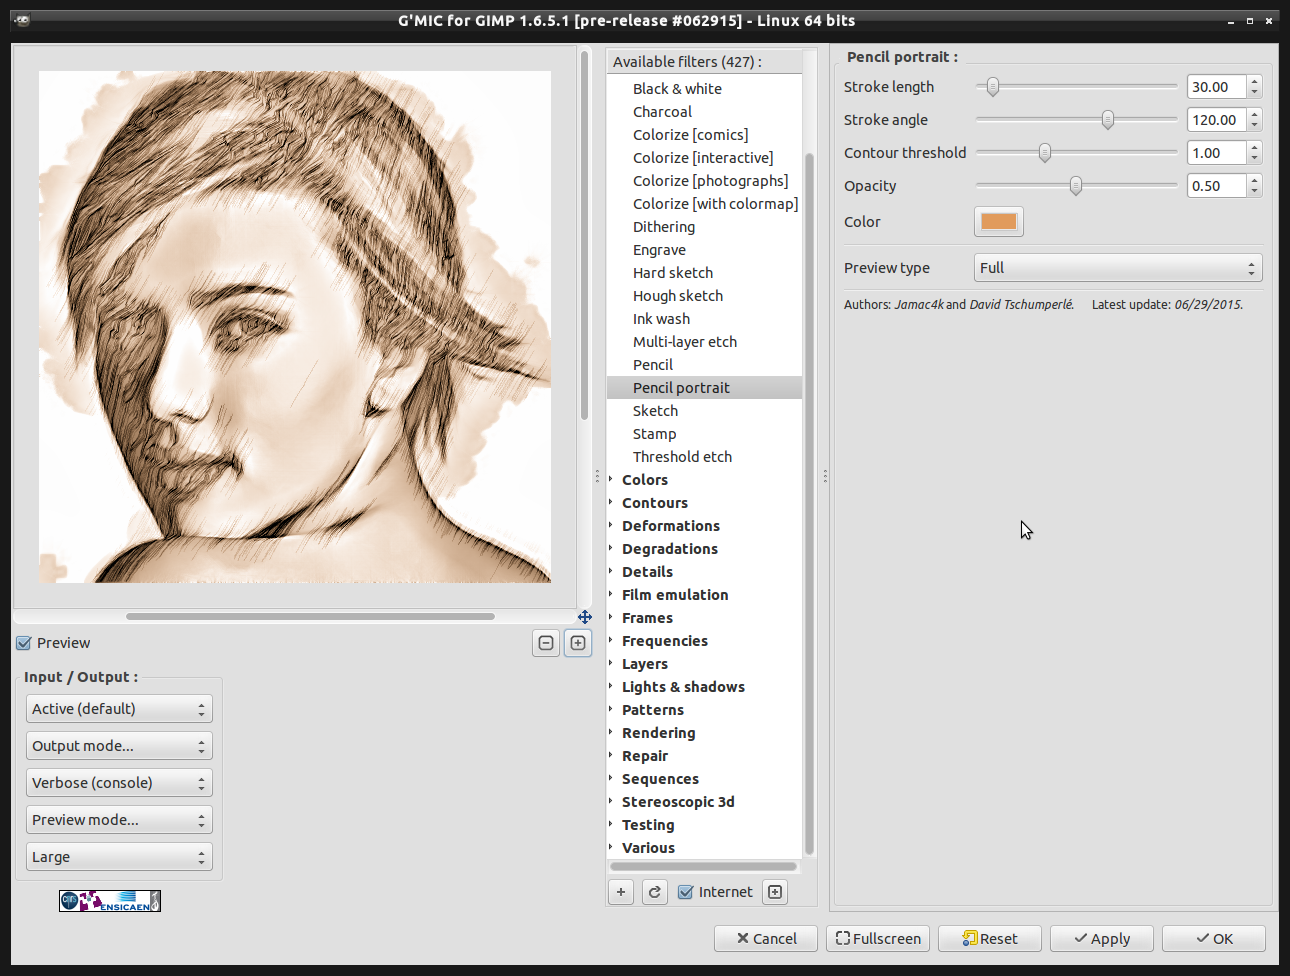Expand the Contours filter category
The image size is (1290, 976).
click(611, 503)
